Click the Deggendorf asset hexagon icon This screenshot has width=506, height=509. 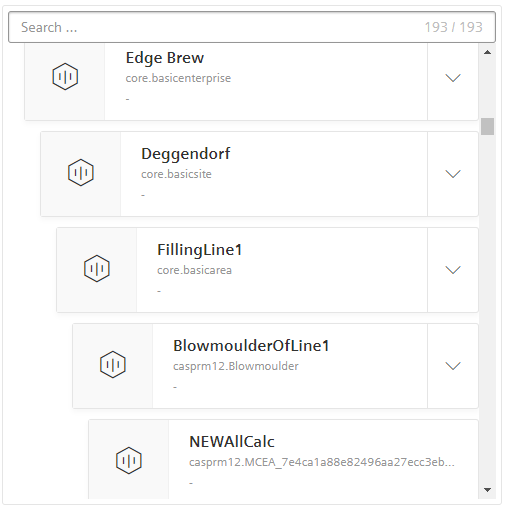[x=81, y=173]
